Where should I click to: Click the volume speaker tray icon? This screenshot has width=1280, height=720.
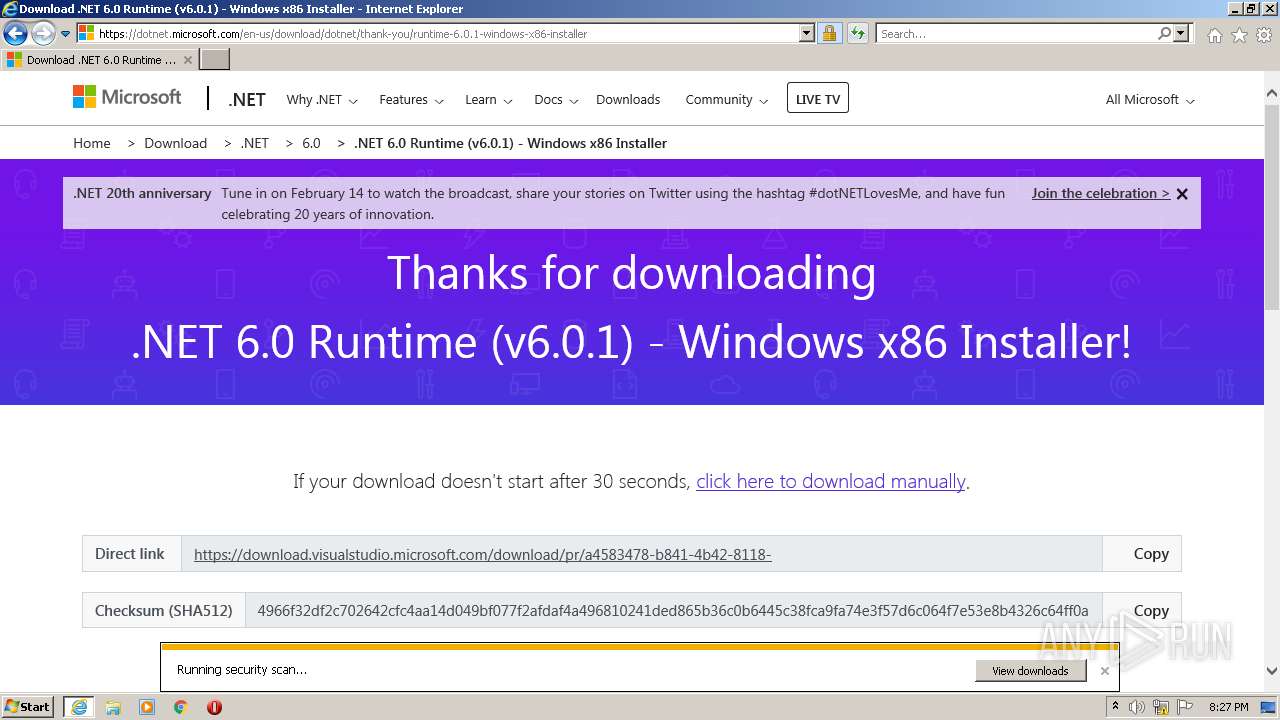[x=1137, y=707]
